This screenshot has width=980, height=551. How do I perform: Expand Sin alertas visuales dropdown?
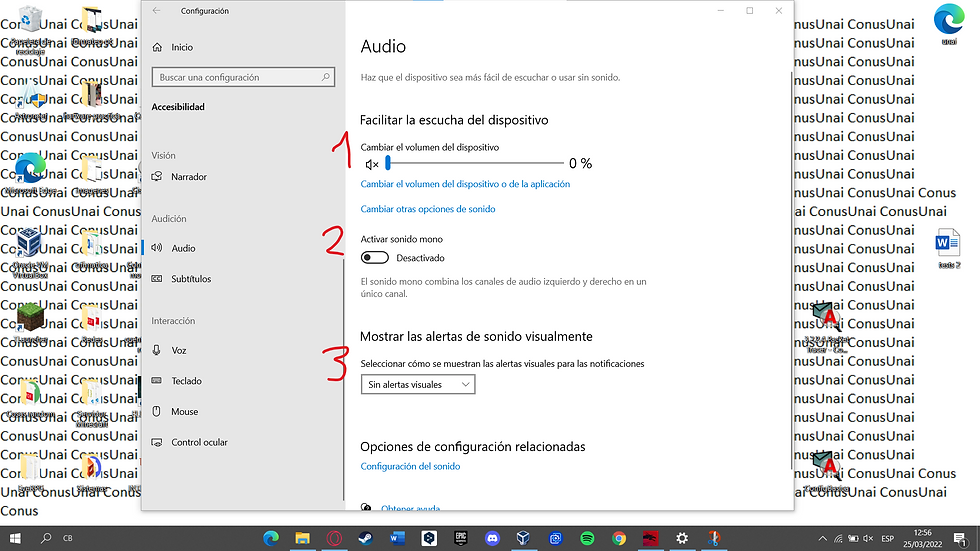pyautogui.click(x=418, y=384)
